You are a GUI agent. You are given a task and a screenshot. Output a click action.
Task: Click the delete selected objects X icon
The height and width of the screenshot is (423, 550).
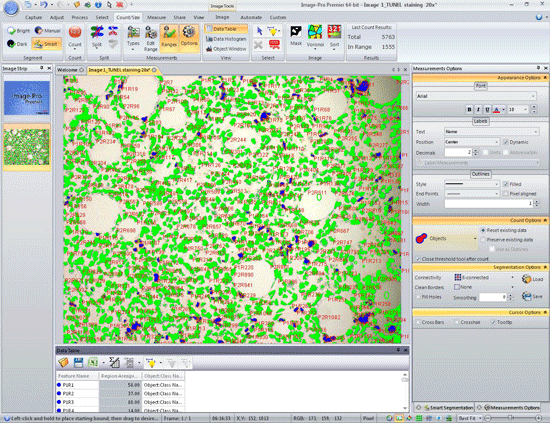tap(259, 45)
